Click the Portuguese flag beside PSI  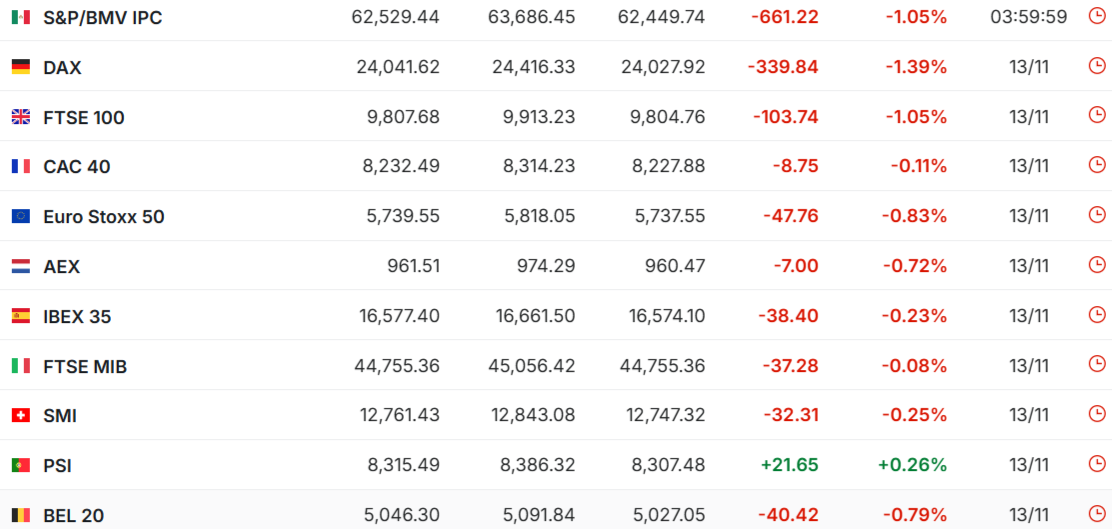click(x=21, y=465)
